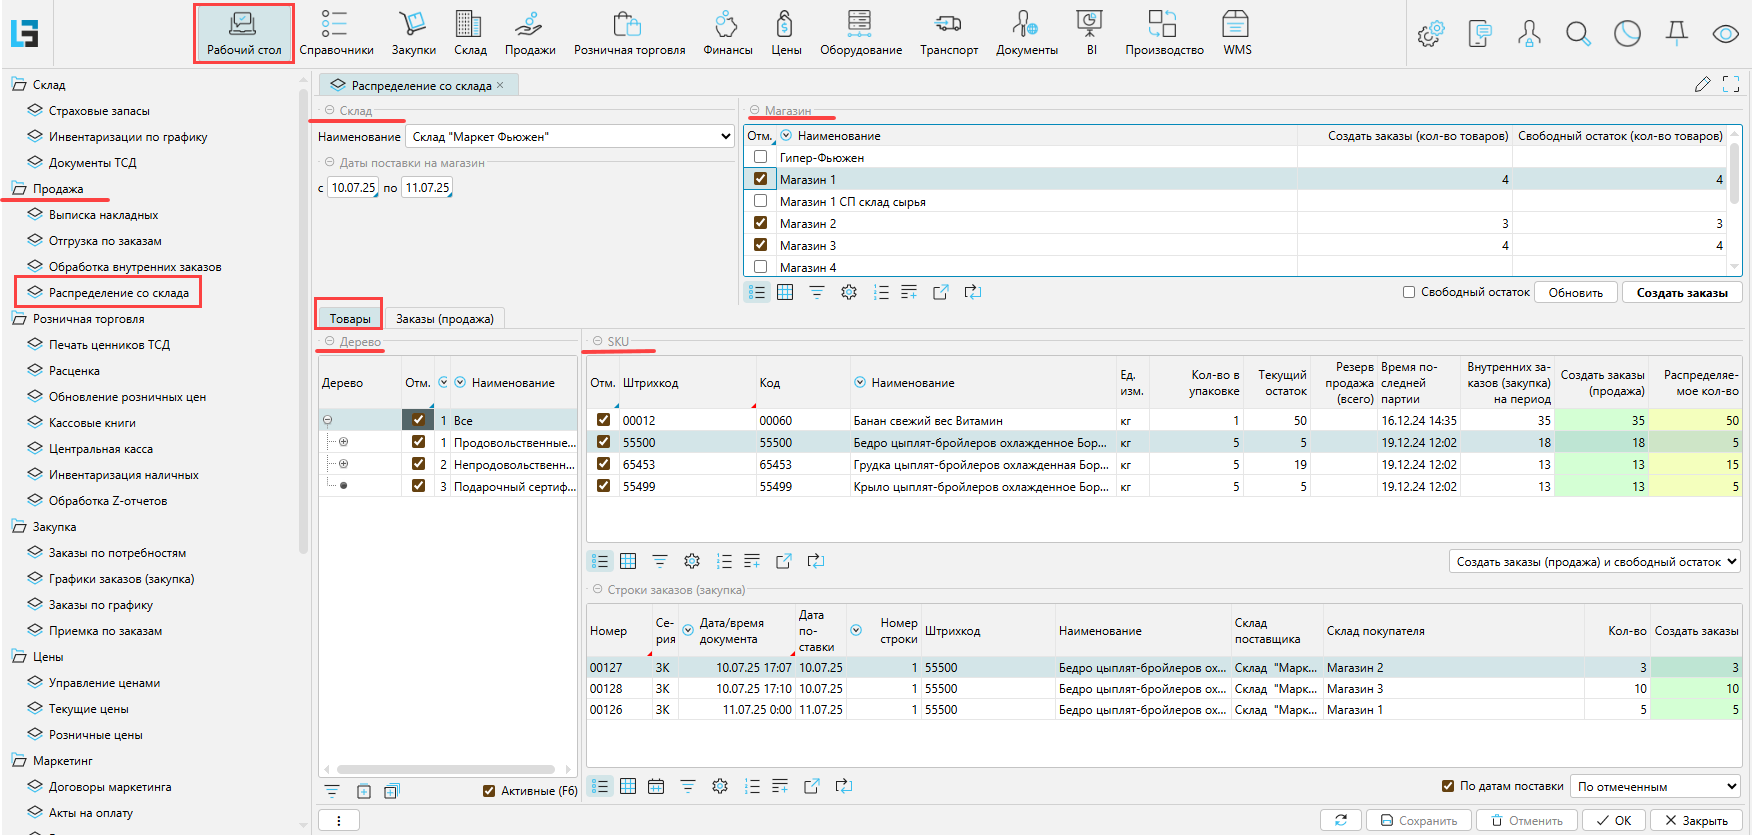Click the Обновить button

1575,293
